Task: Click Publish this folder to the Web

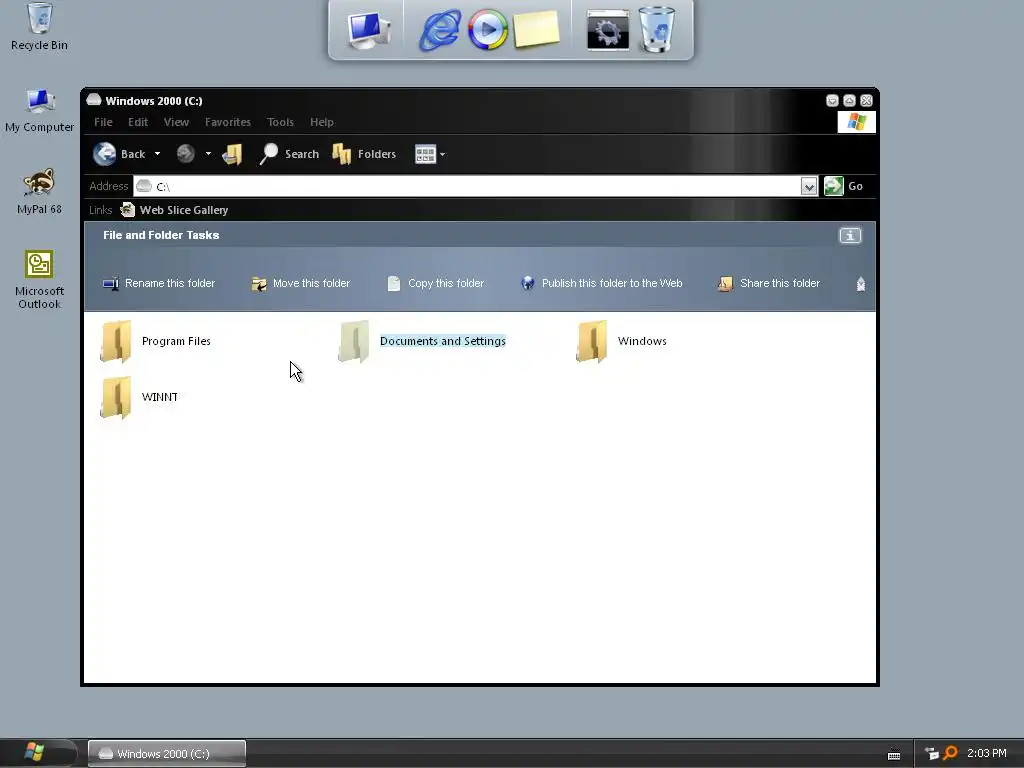Action: tap(601, 283)
